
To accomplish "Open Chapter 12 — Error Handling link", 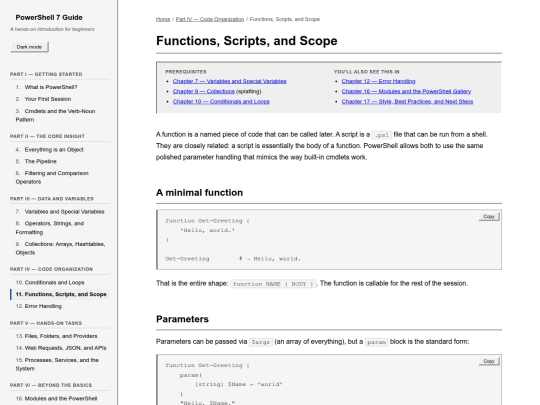I will pos(378,81).
